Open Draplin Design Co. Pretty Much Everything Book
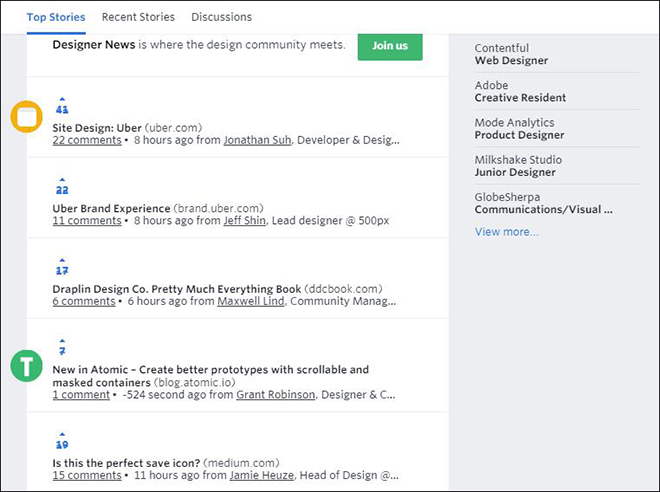Viewport: 660px width, 492px height. tap(177, 289)
